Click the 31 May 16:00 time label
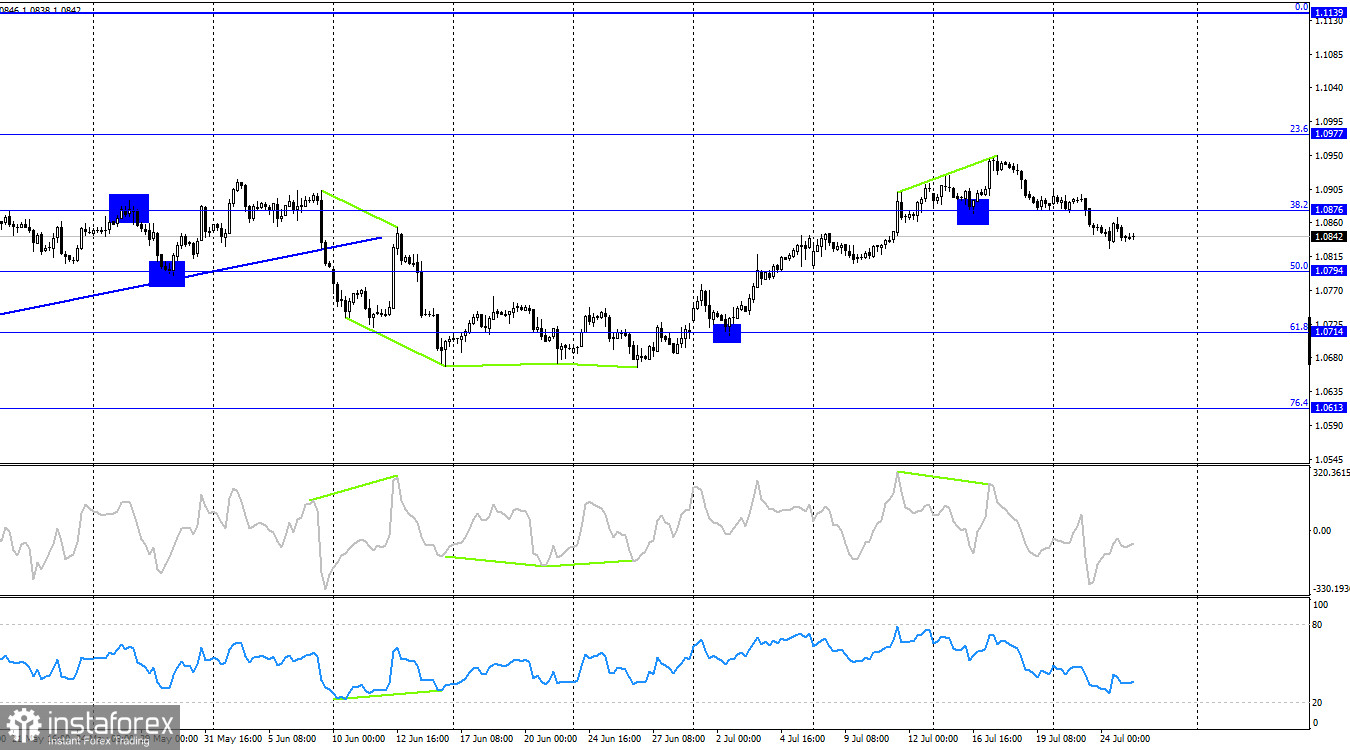Image resolution: width=1350 pixels, height=750 pixels. point(233,741)
